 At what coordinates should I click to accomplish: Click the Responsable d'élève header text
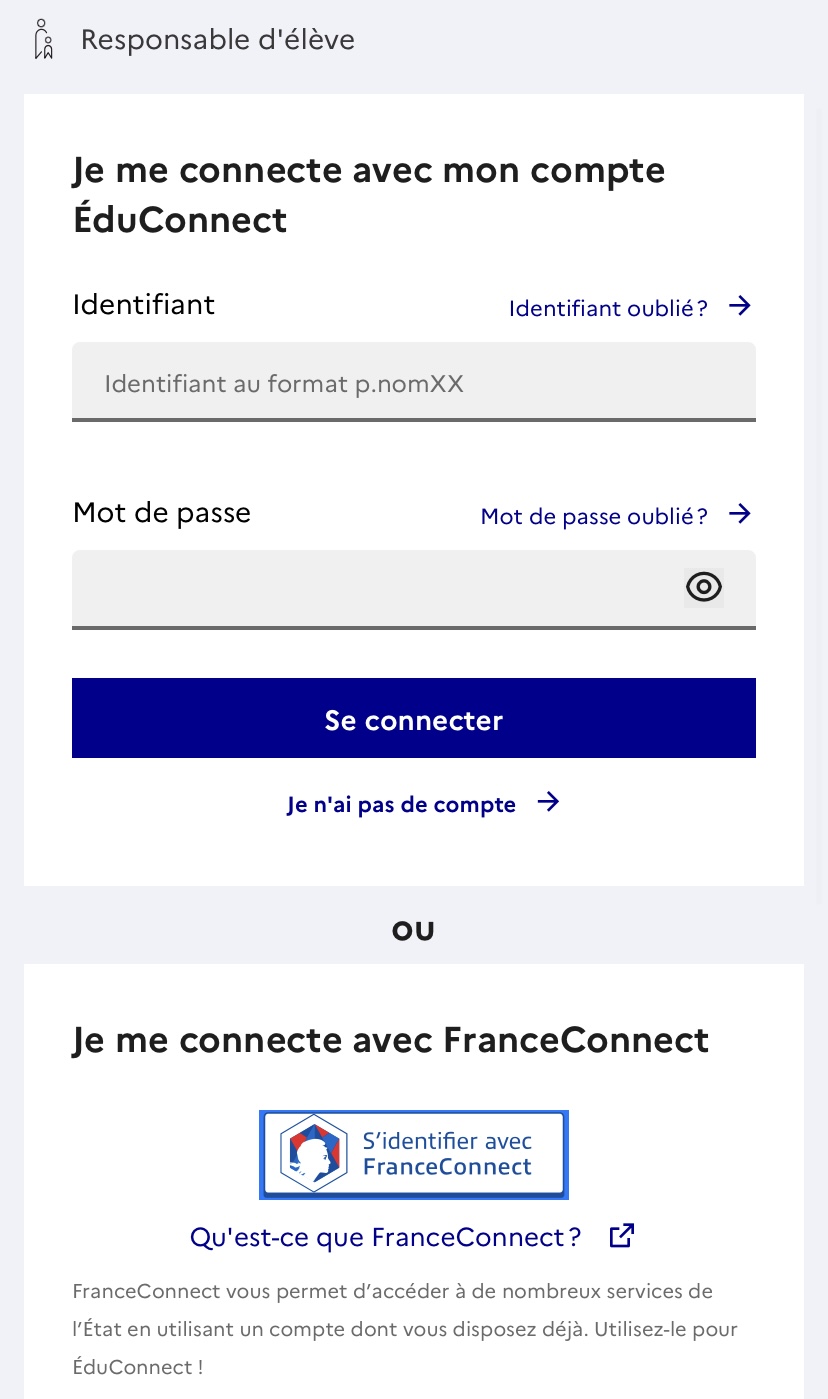(x=217, y=40)
